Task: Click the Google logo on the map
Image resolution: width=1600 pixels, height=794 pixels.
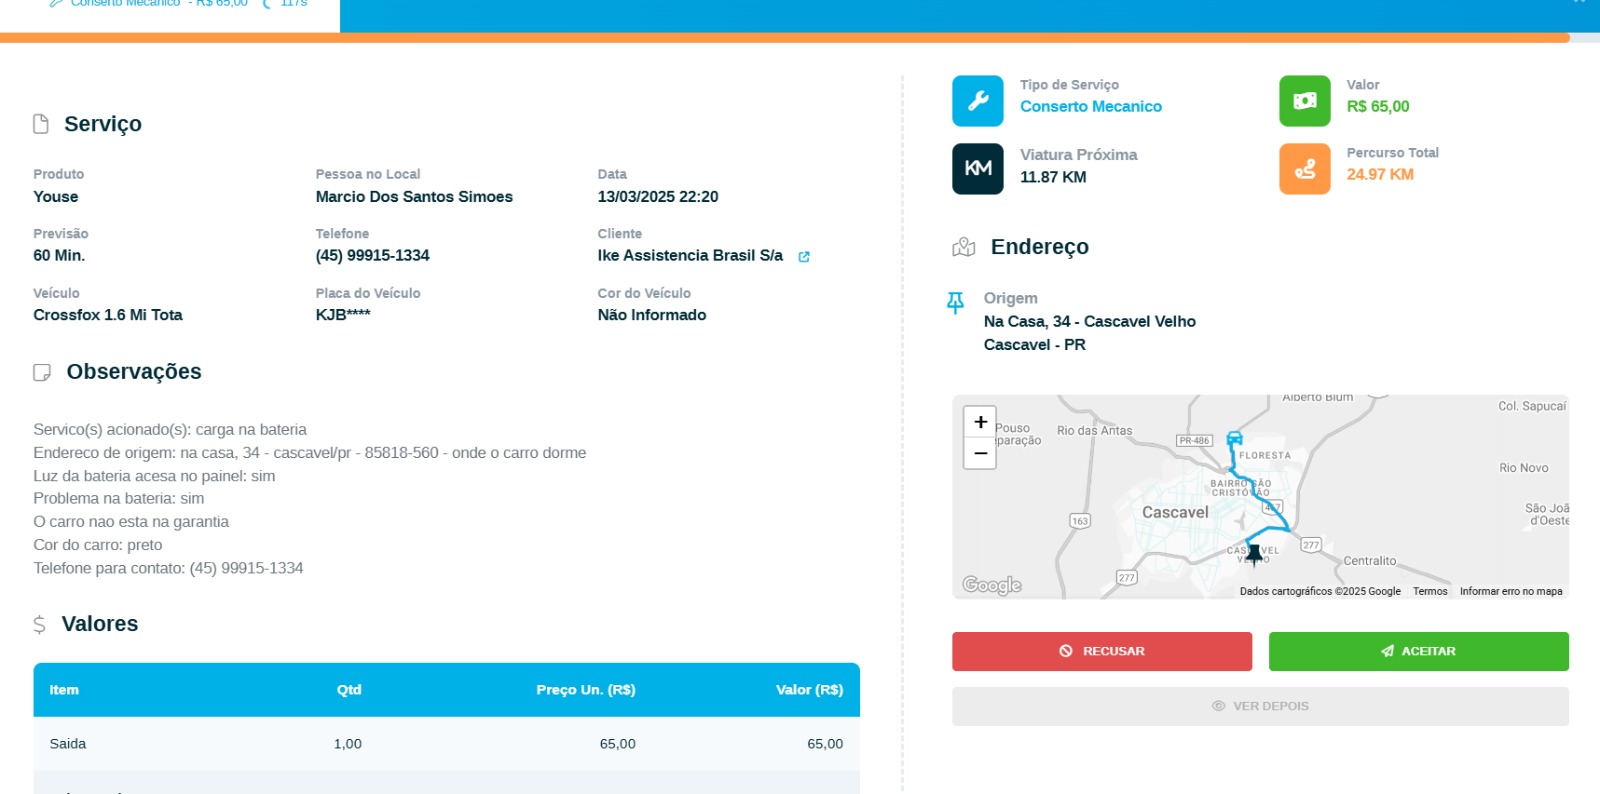Action: coord(991,585)
